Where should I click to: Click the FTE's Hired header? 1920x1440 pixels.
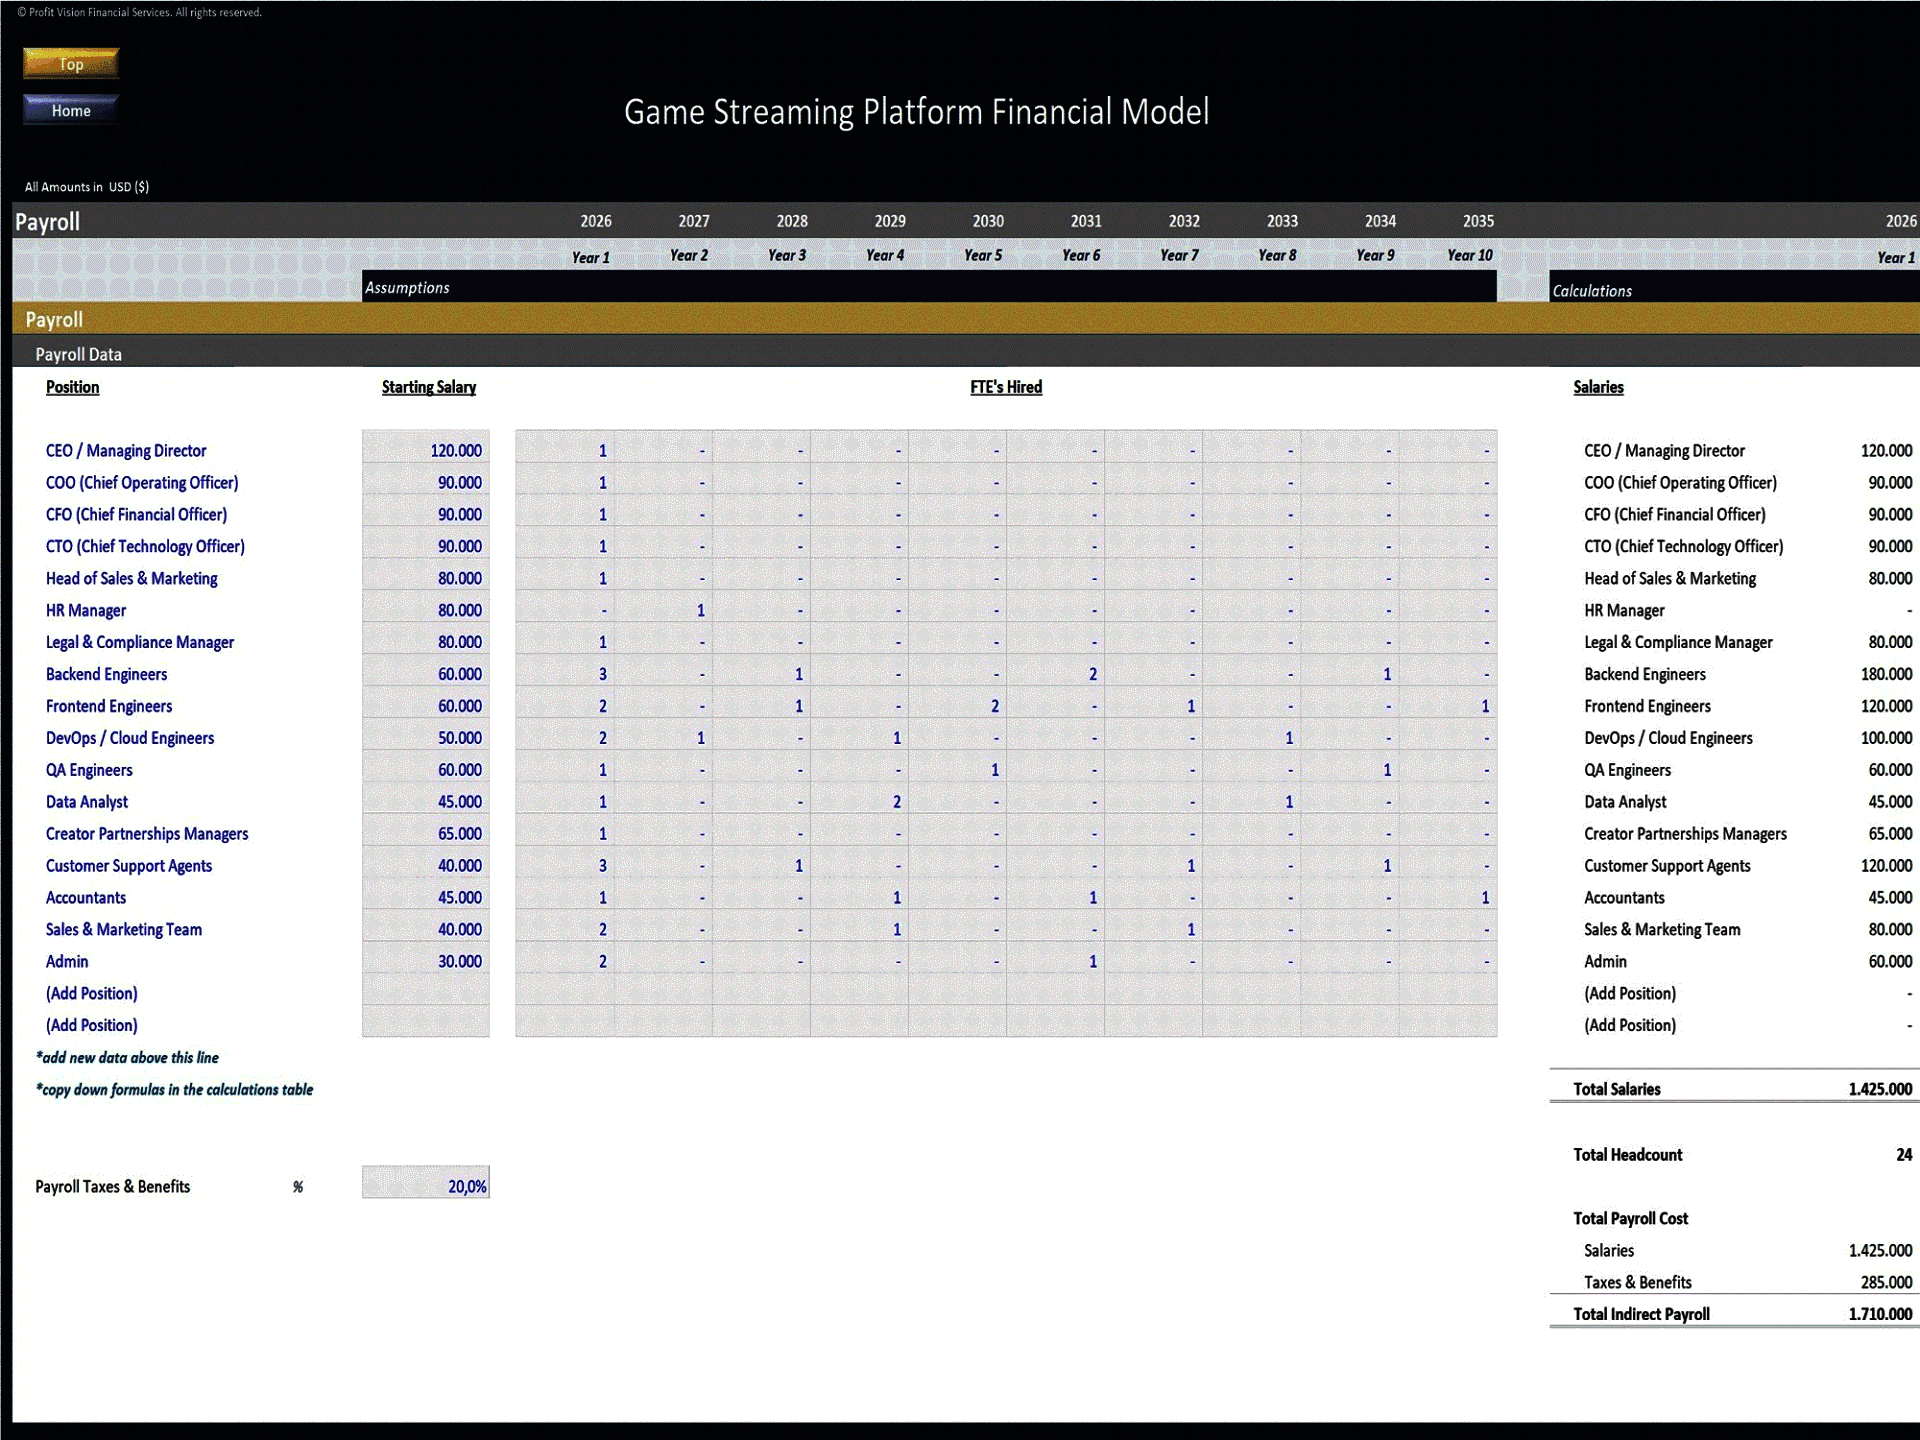pos(1006,387)
